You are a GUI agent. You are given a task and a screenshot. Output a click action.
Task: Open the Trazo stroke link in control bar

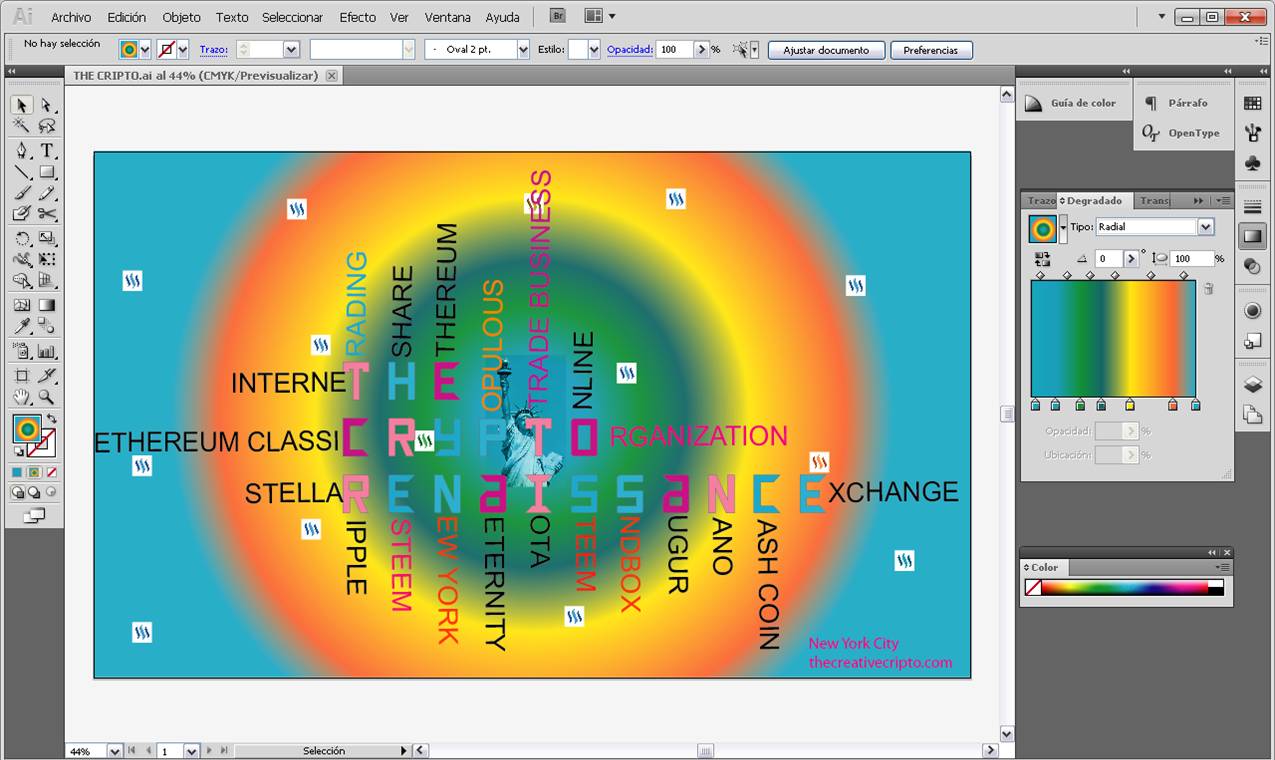[x=213, y=49]
